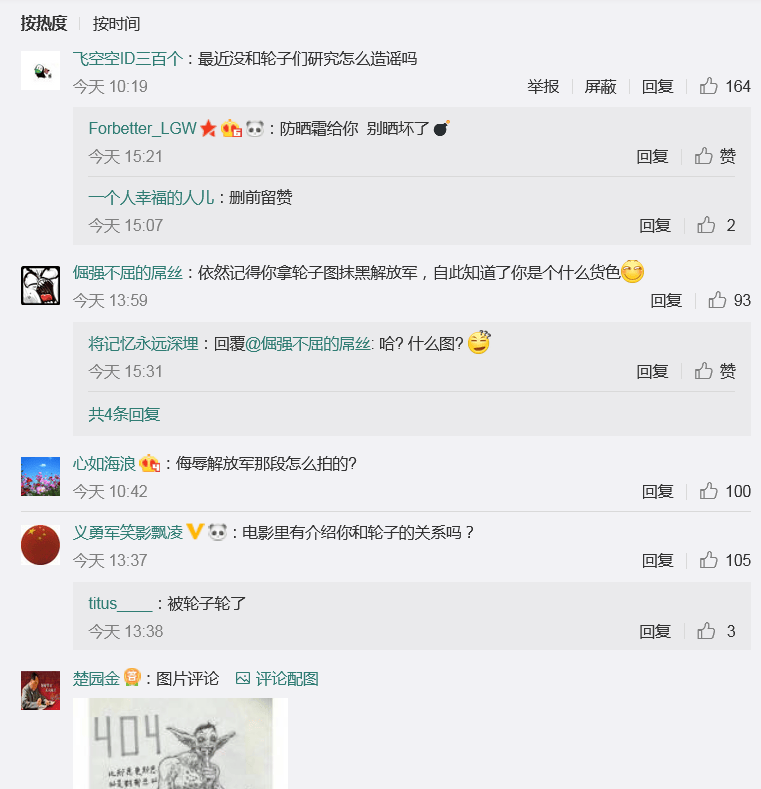Expand 共4条回复 replies
Screen dimensions: 761x789
coord(124,414)
